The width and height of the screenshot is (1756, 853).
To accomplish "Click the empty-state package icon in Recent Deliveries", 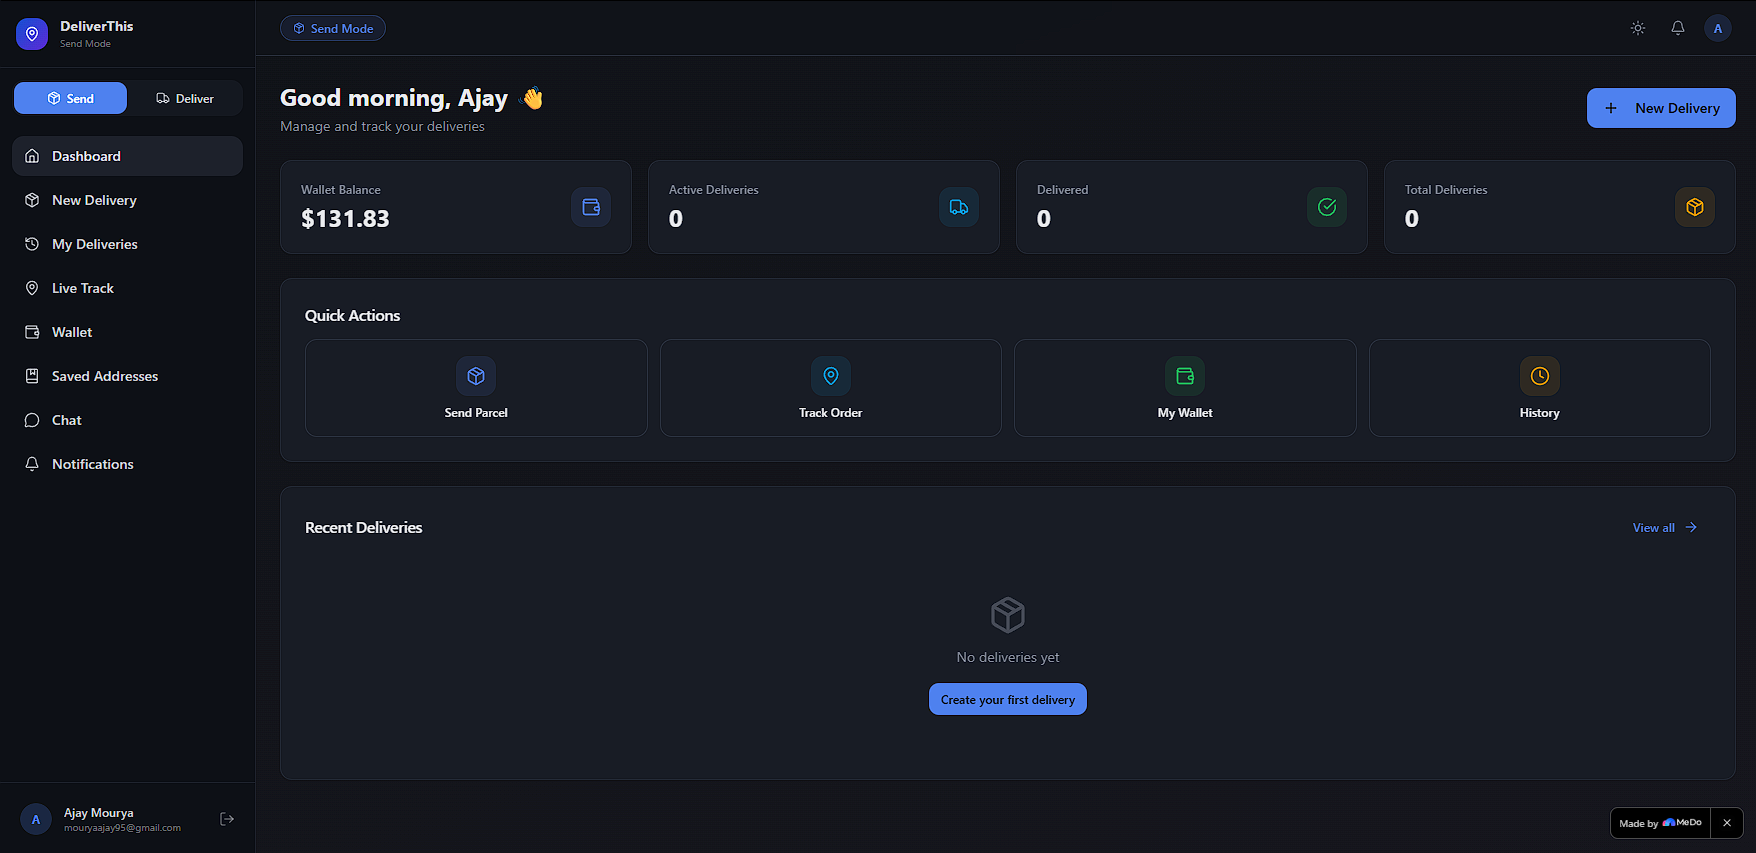I will click(1008, 615).
